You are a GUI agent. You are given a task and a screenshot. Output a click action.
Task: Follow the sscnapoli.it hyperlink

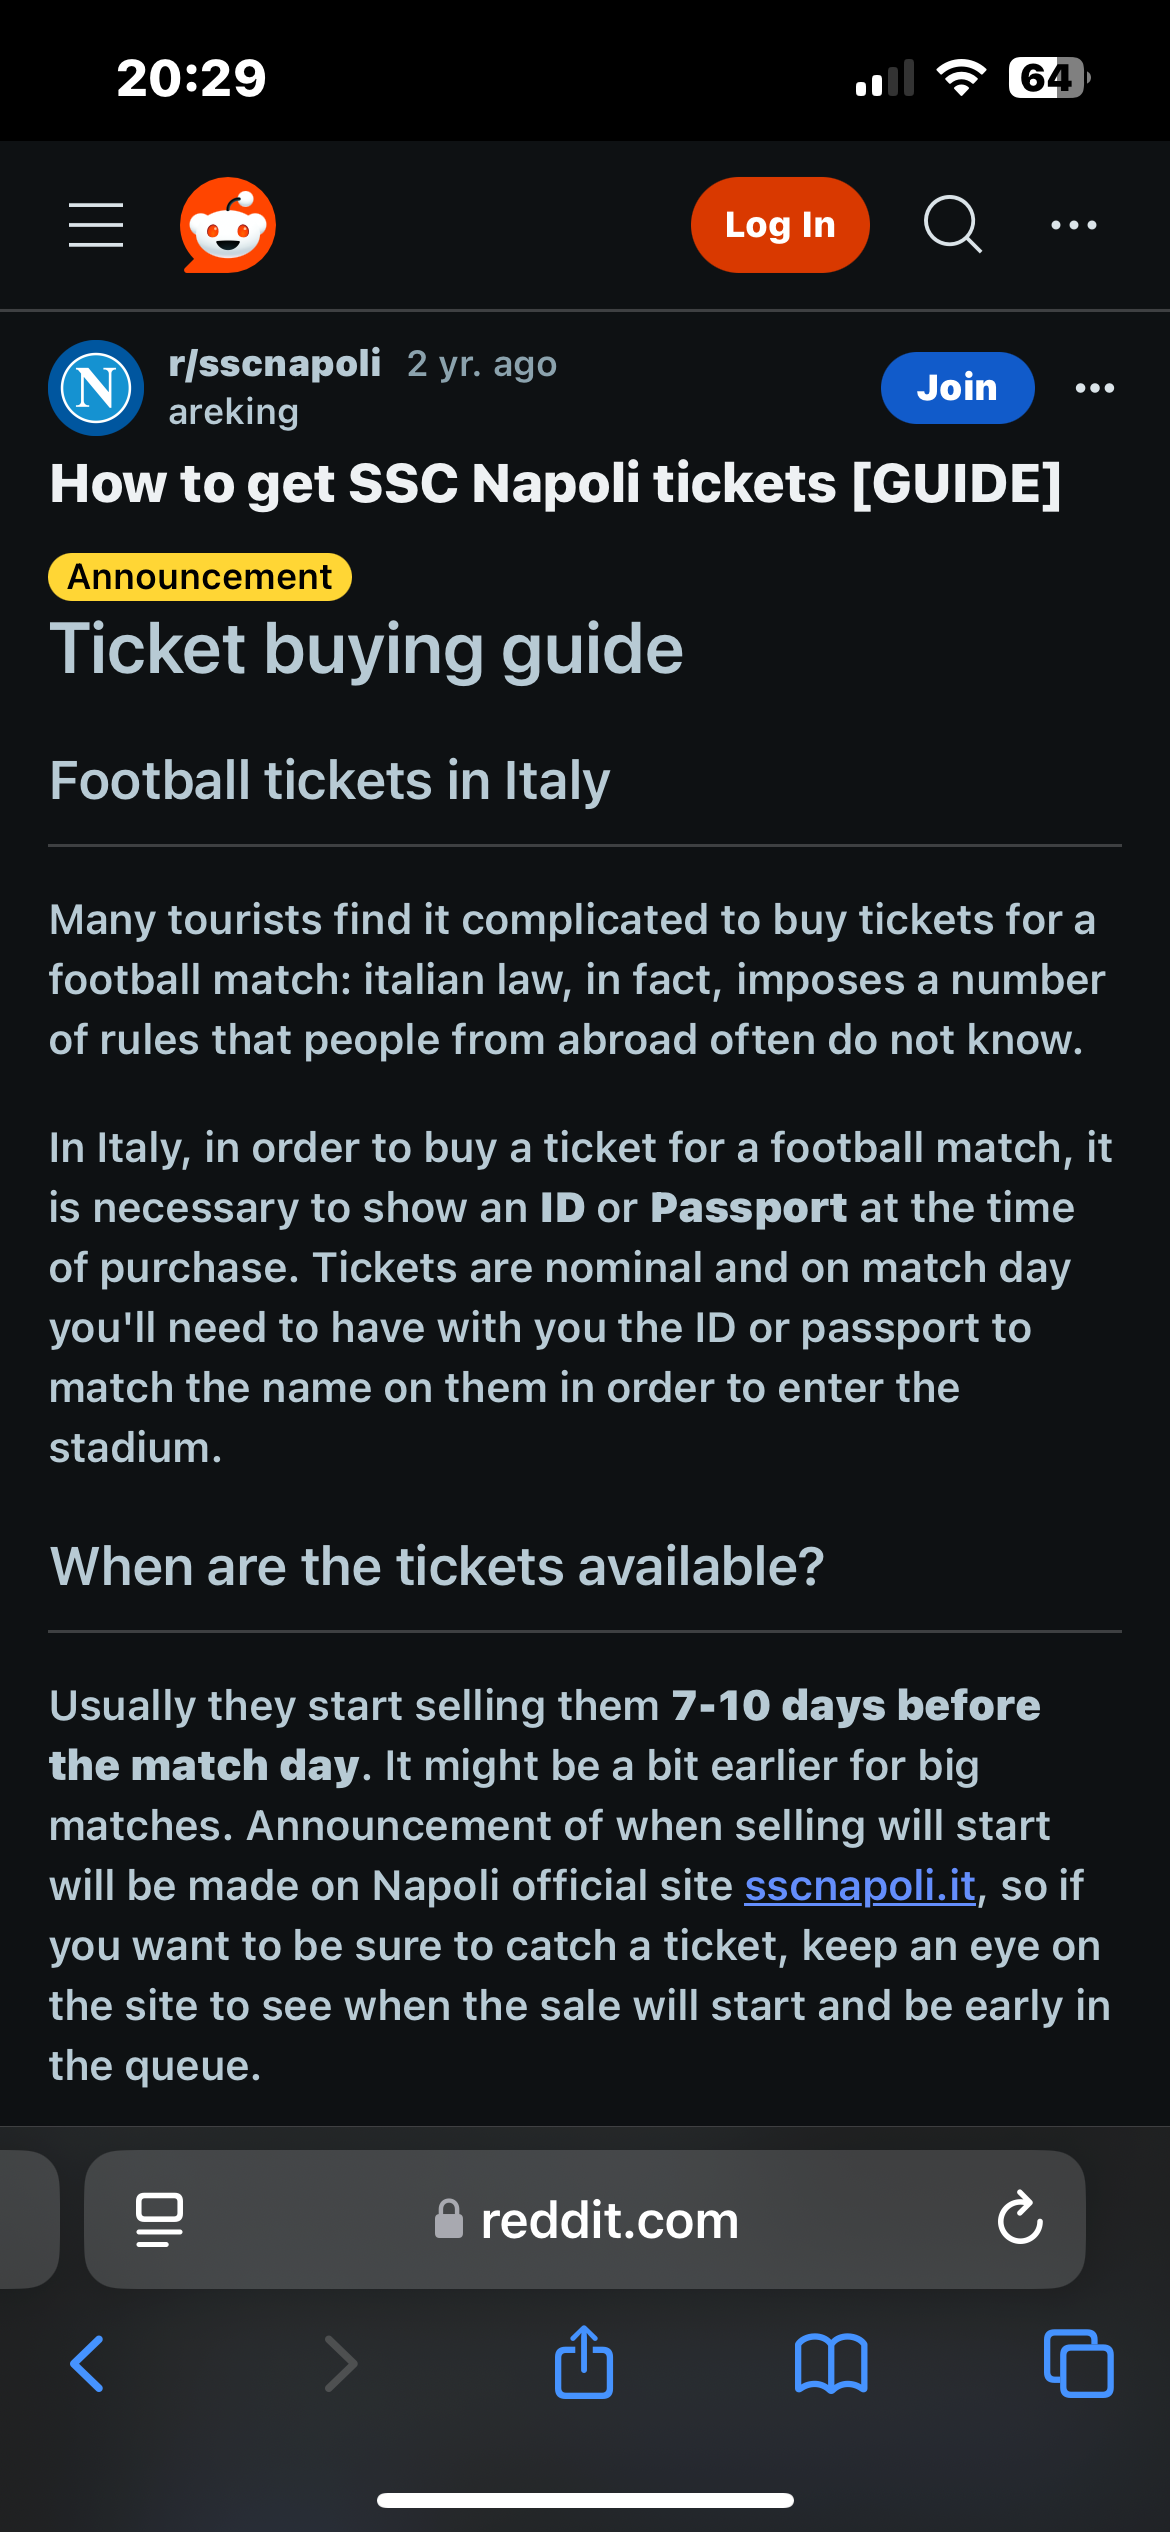(x=860, y=1886)
